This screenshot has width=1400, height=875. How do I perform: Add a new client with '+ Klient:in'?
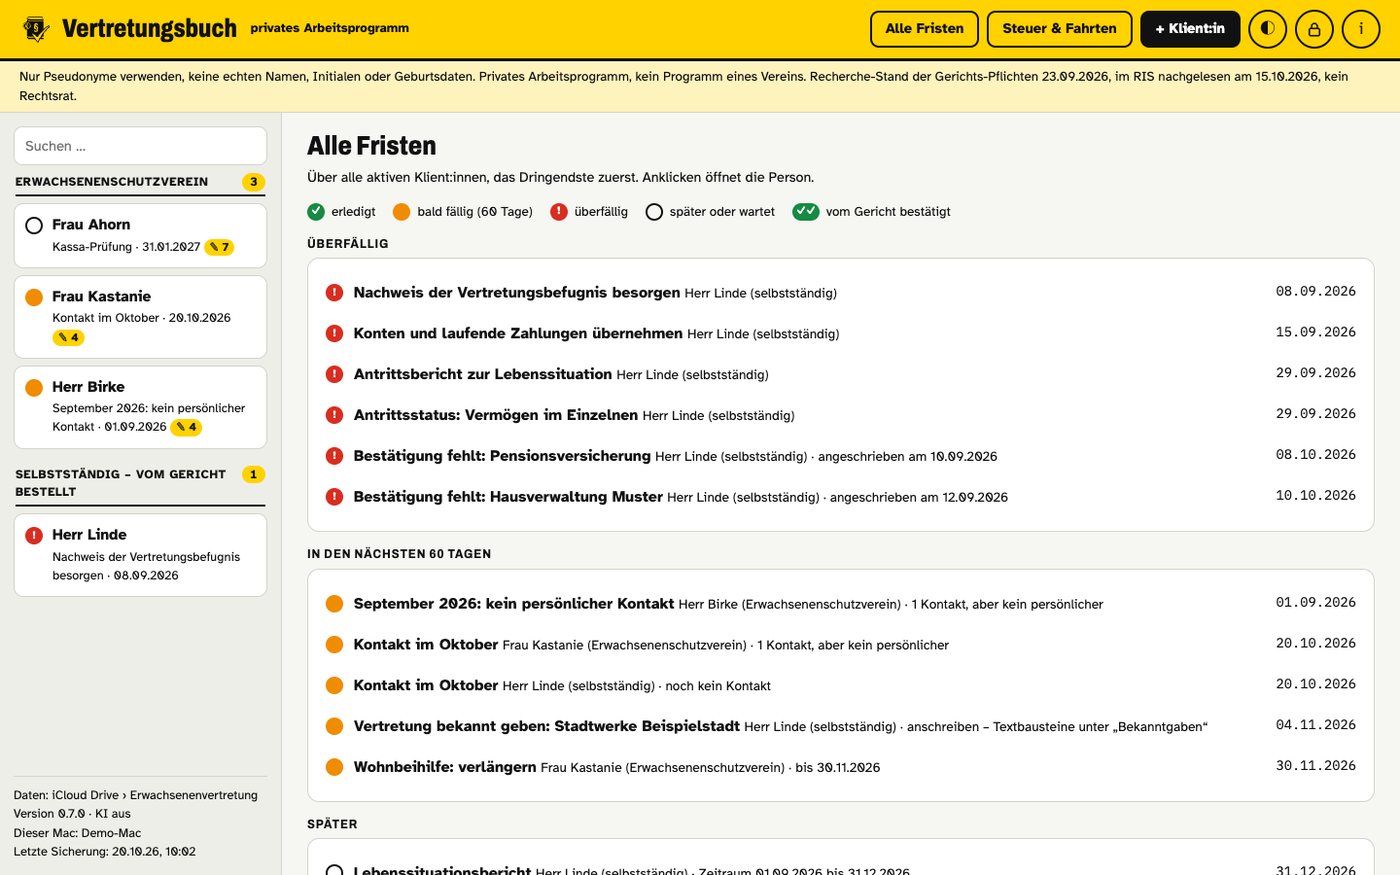tap(1190, 29)
